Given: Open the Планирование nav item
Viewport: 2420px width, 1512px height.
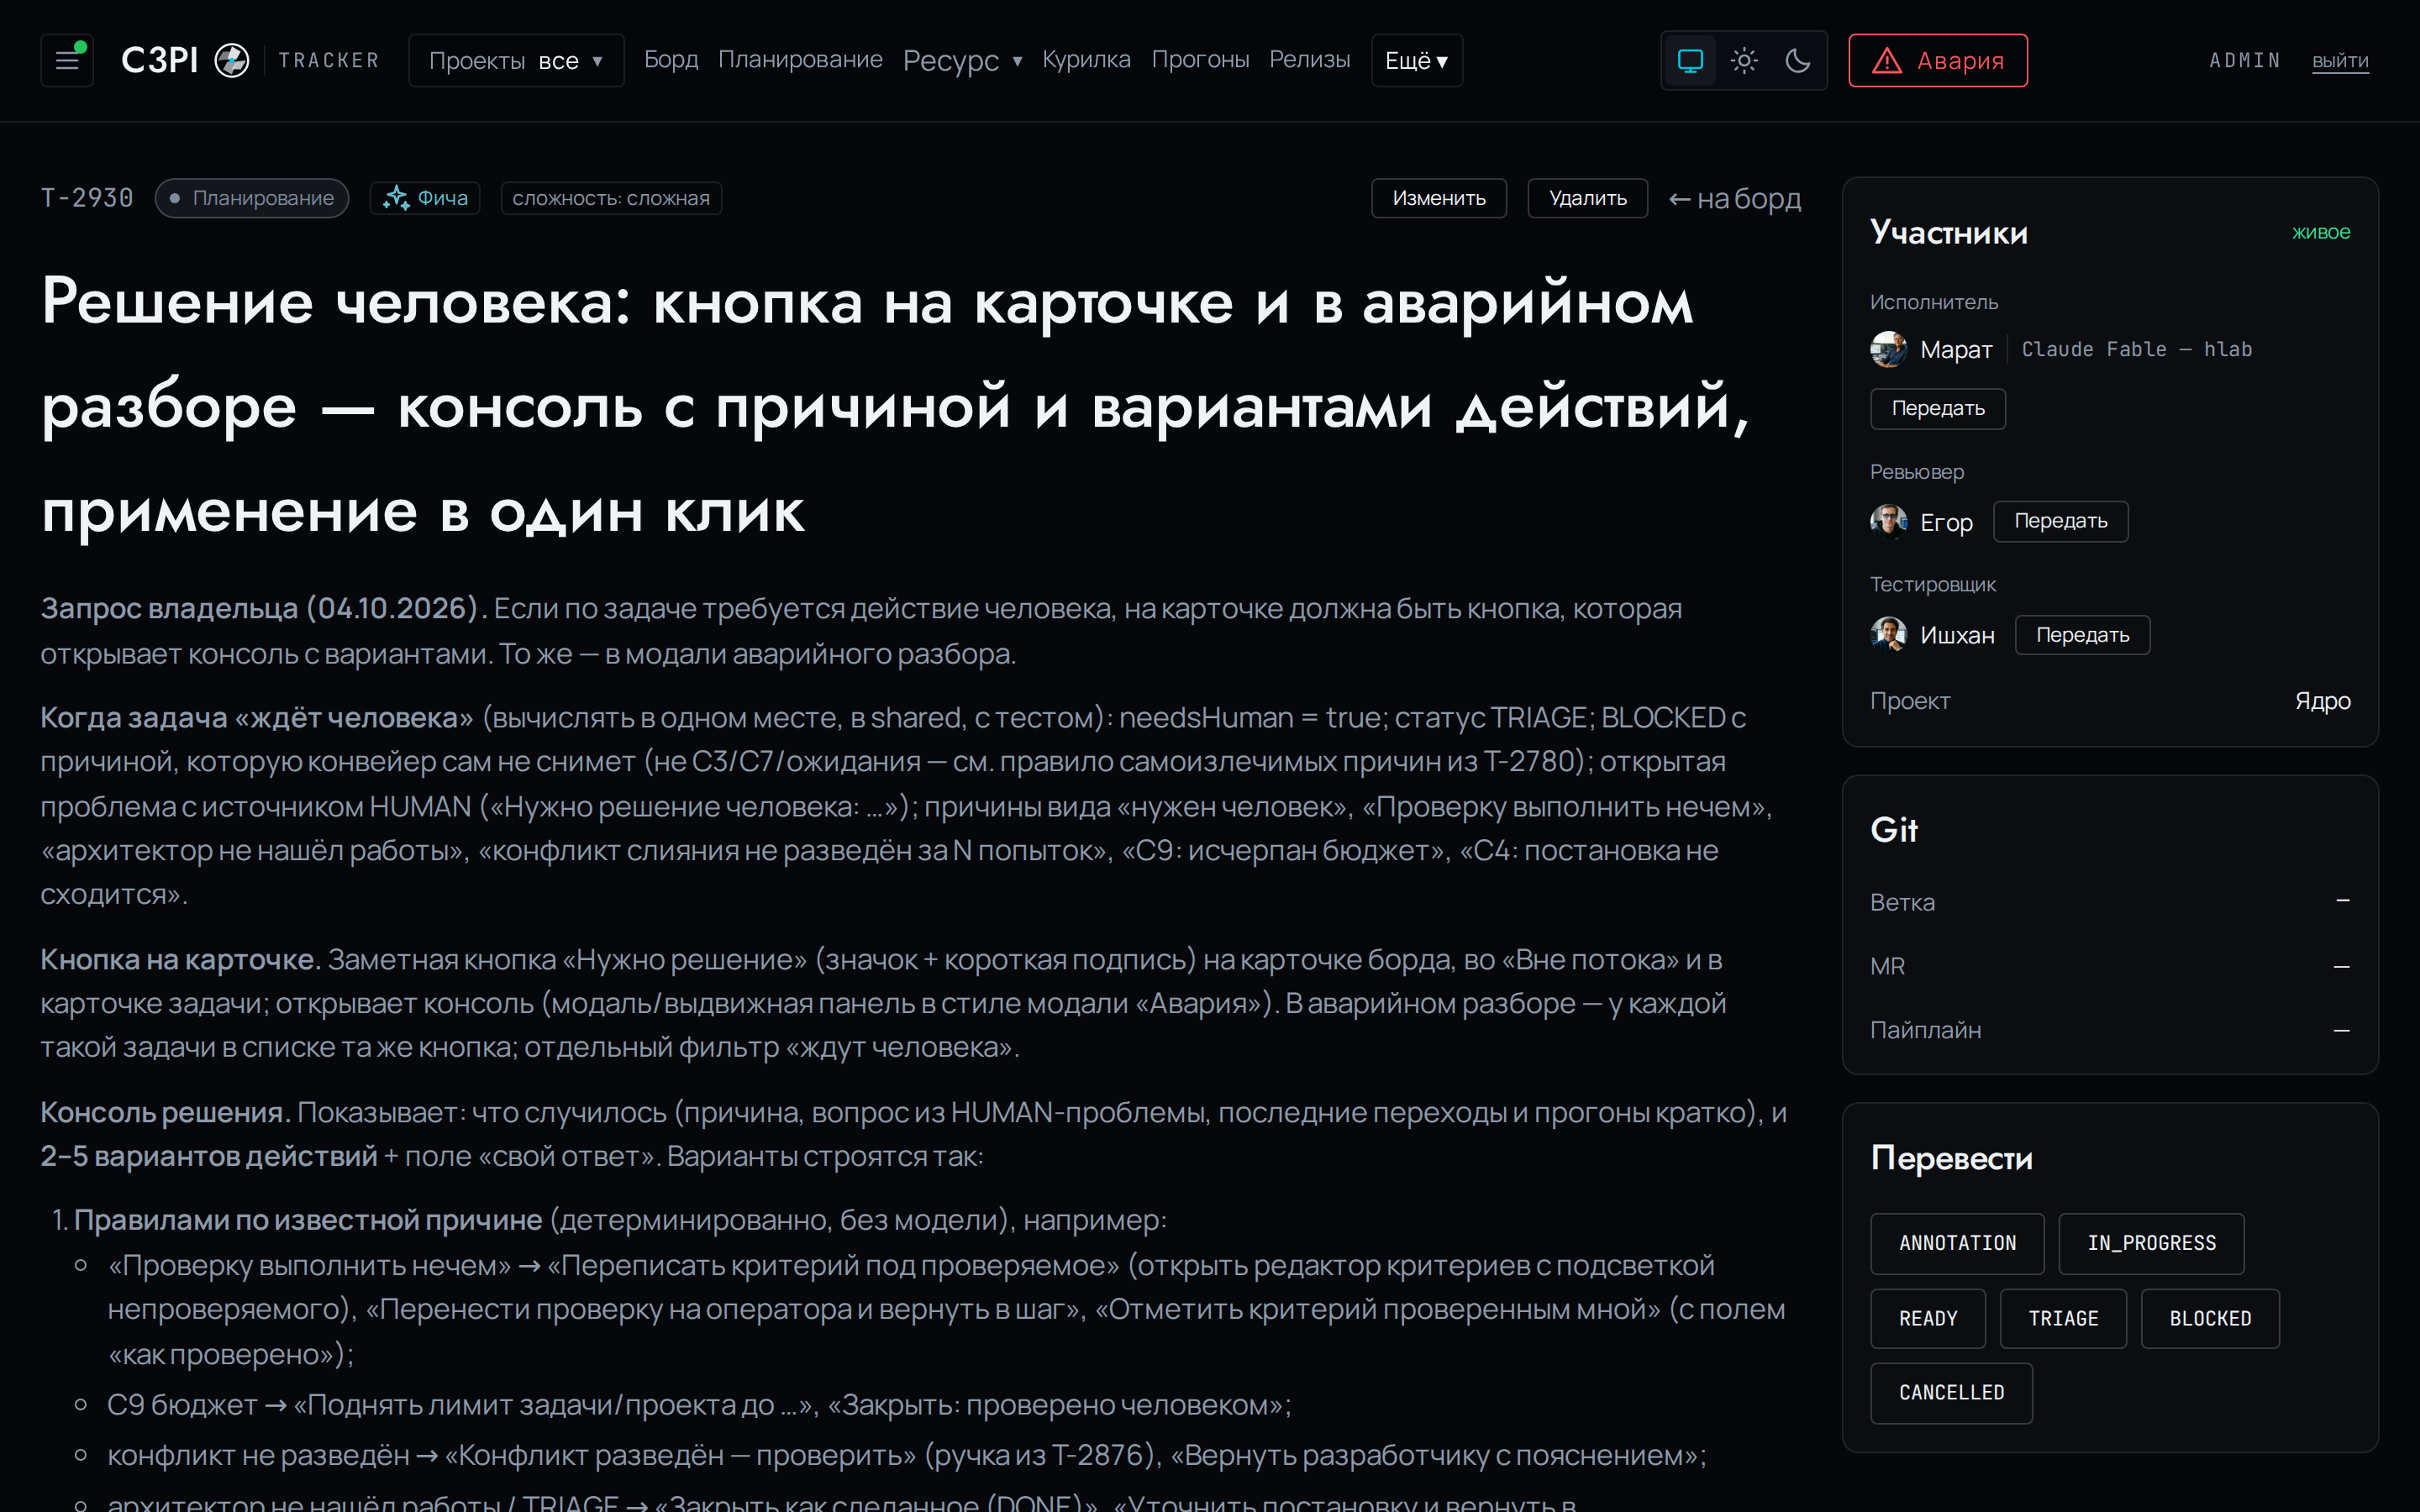Looking at the screenshot, I should [800, 60].
